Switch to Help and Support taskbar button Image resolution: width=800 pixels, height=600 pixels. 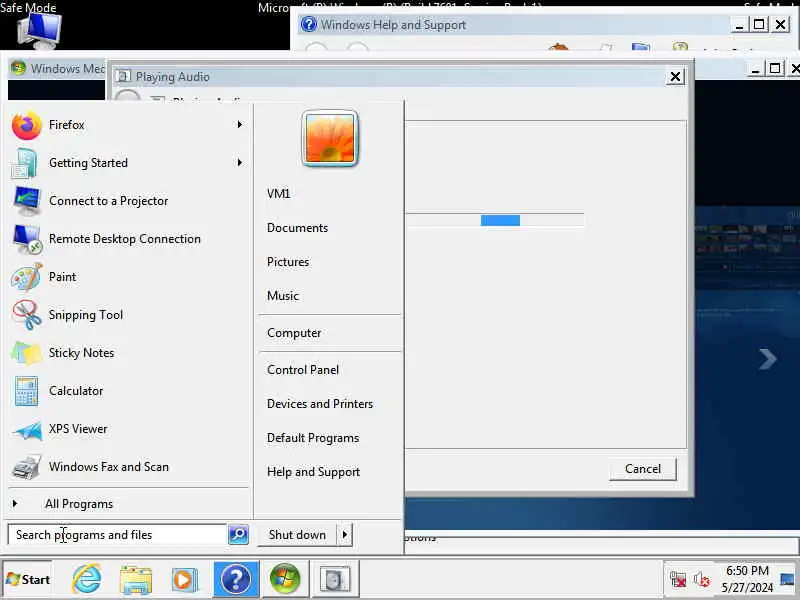tap(236, 579)
